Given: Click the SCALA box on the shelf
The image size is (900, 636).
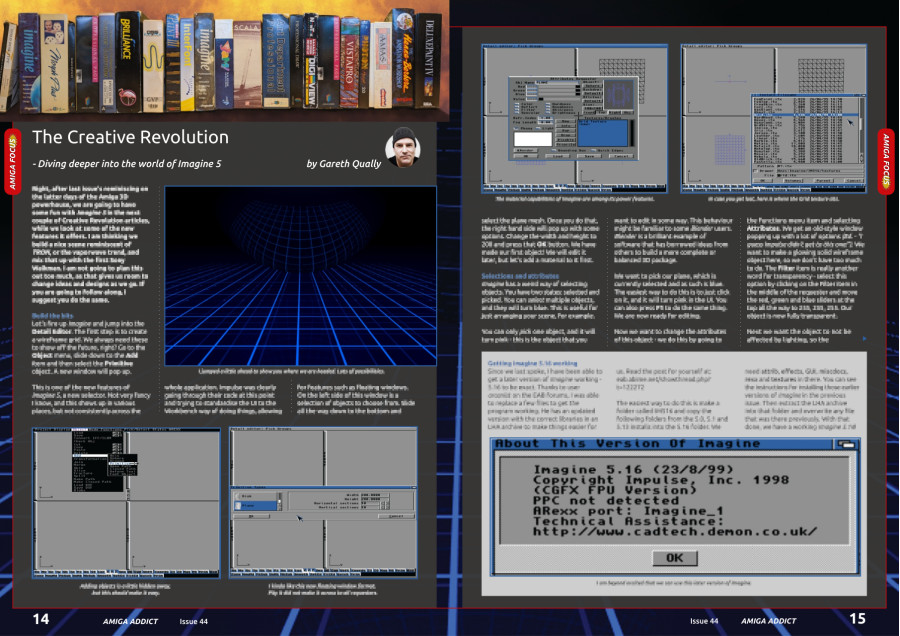Looking at the screenshot, I should 247,64.
